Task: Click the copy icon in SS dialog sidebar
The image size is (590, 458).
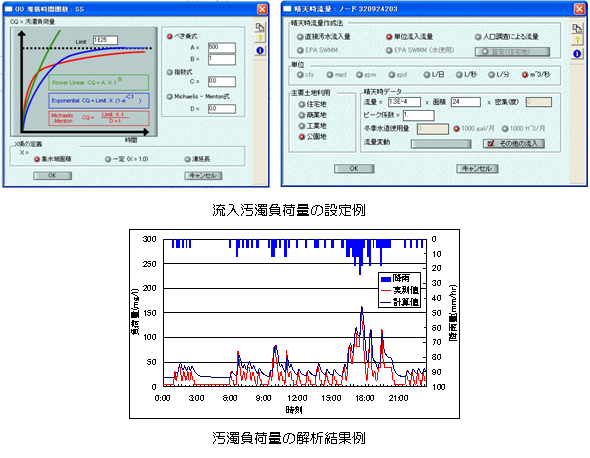Action: point(260,27)
